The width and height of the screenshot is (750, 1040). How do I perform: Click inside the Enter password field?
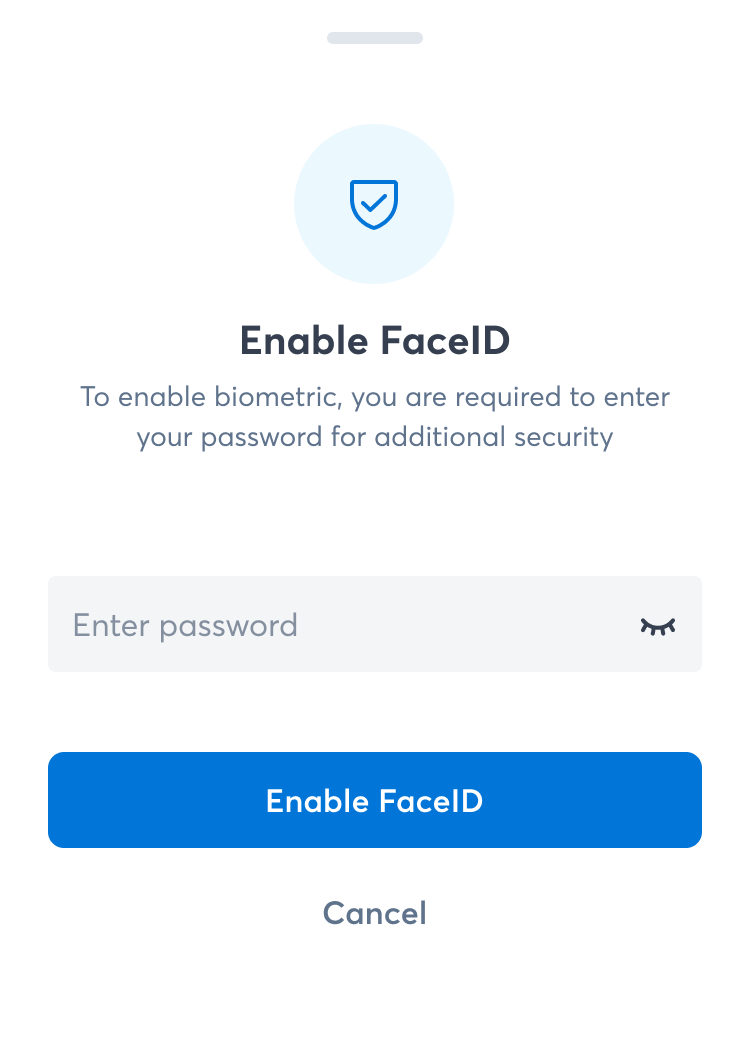click(x=300, y=624)
